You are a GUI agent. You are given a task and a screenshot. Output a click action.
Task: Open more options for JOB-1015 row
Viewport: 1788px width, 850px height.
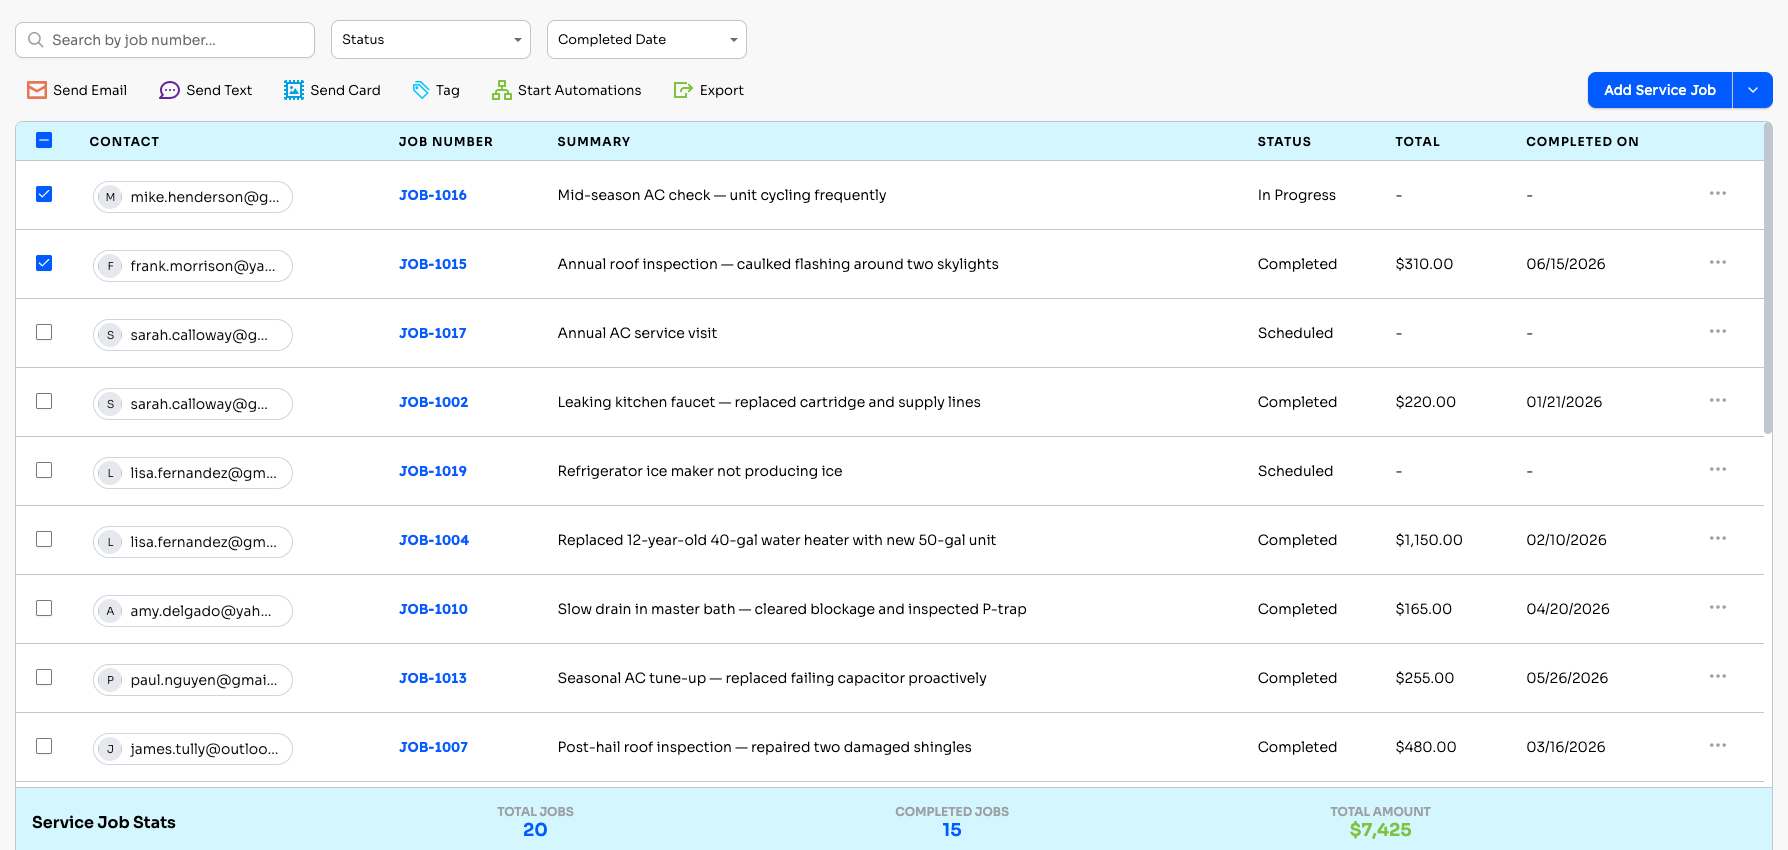click(x=1718, y=262)
